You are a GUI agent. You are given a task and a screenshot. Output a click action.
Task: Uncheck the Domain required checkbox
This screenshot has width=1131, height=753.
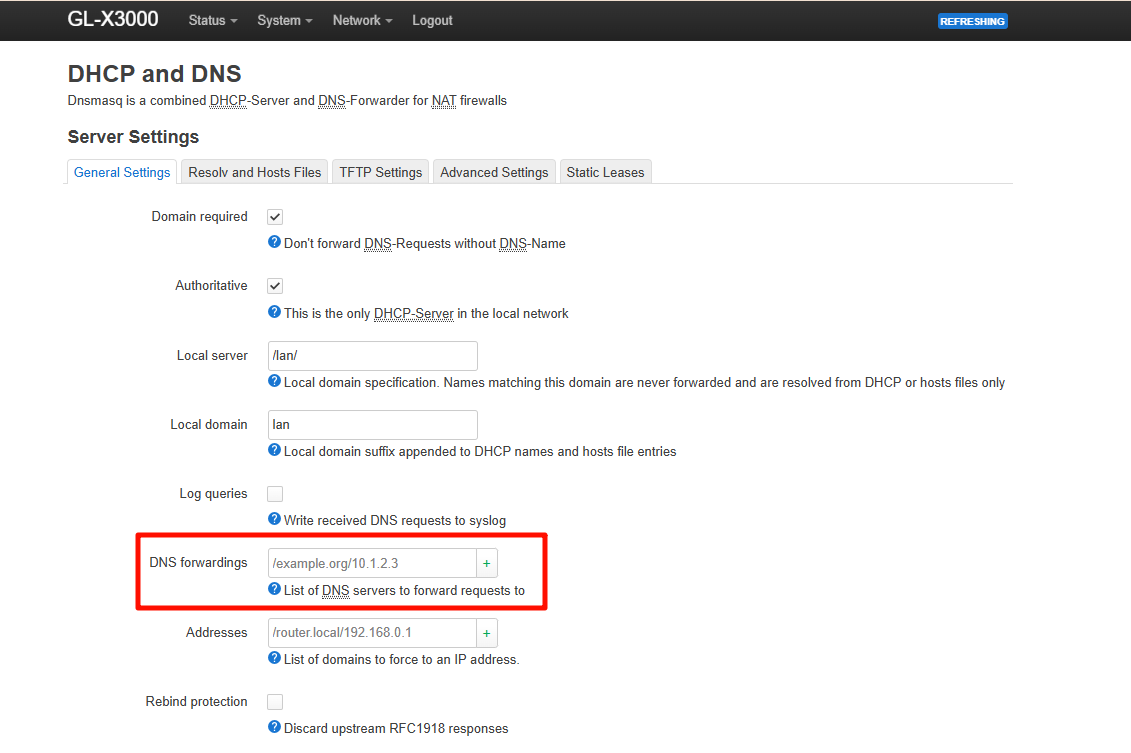274,216
